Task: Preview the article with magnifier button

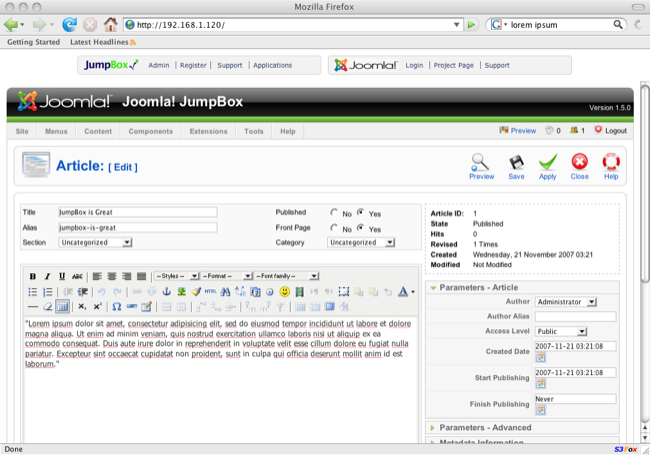Action: pos(481,167)
